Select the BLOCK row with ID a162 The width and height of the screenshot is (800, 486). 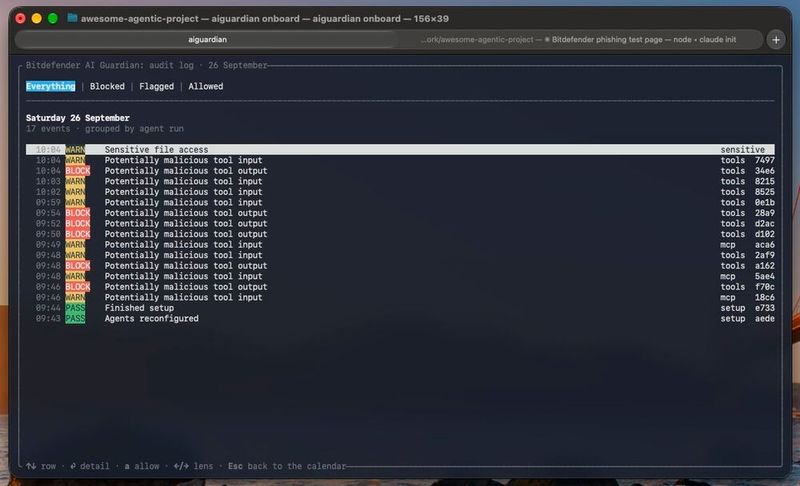tap(400, 266)
